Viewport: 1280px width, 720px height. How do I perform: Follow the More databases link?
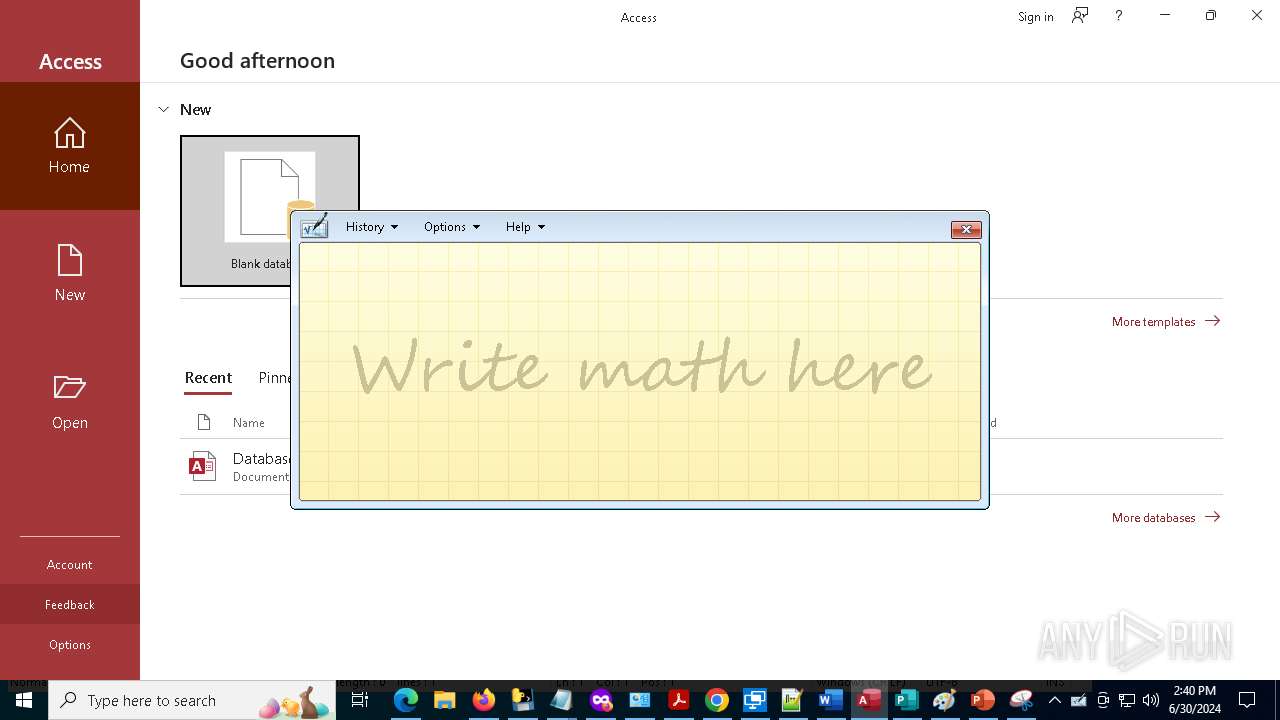coord(1166,517)
